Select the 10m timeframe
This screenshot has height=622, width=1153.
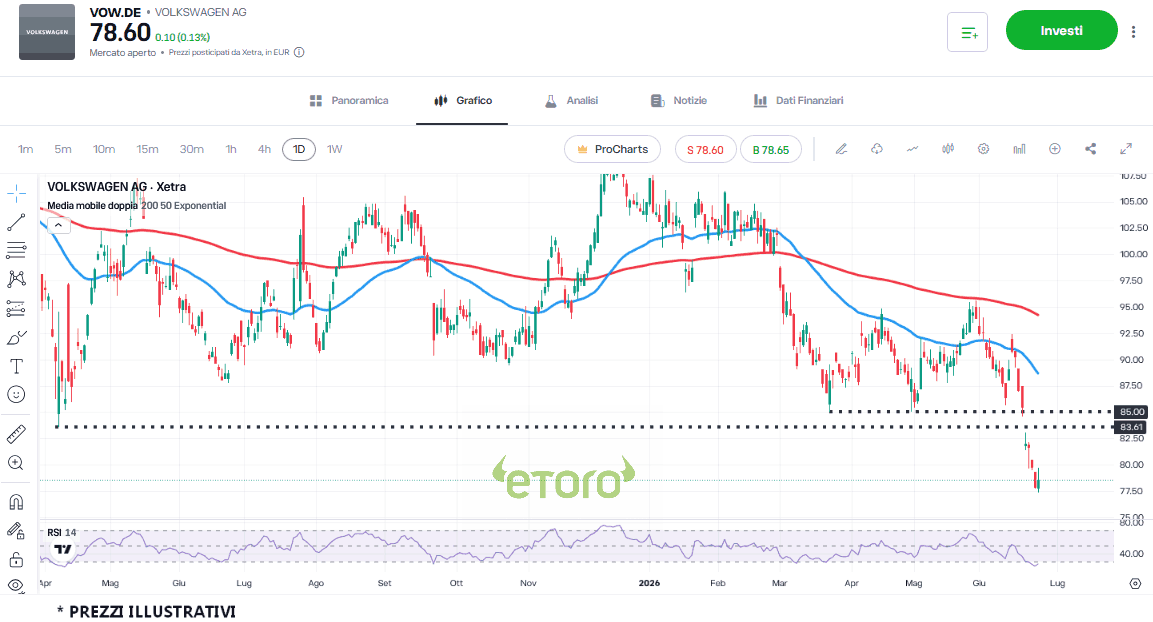(x=104, y=149)
